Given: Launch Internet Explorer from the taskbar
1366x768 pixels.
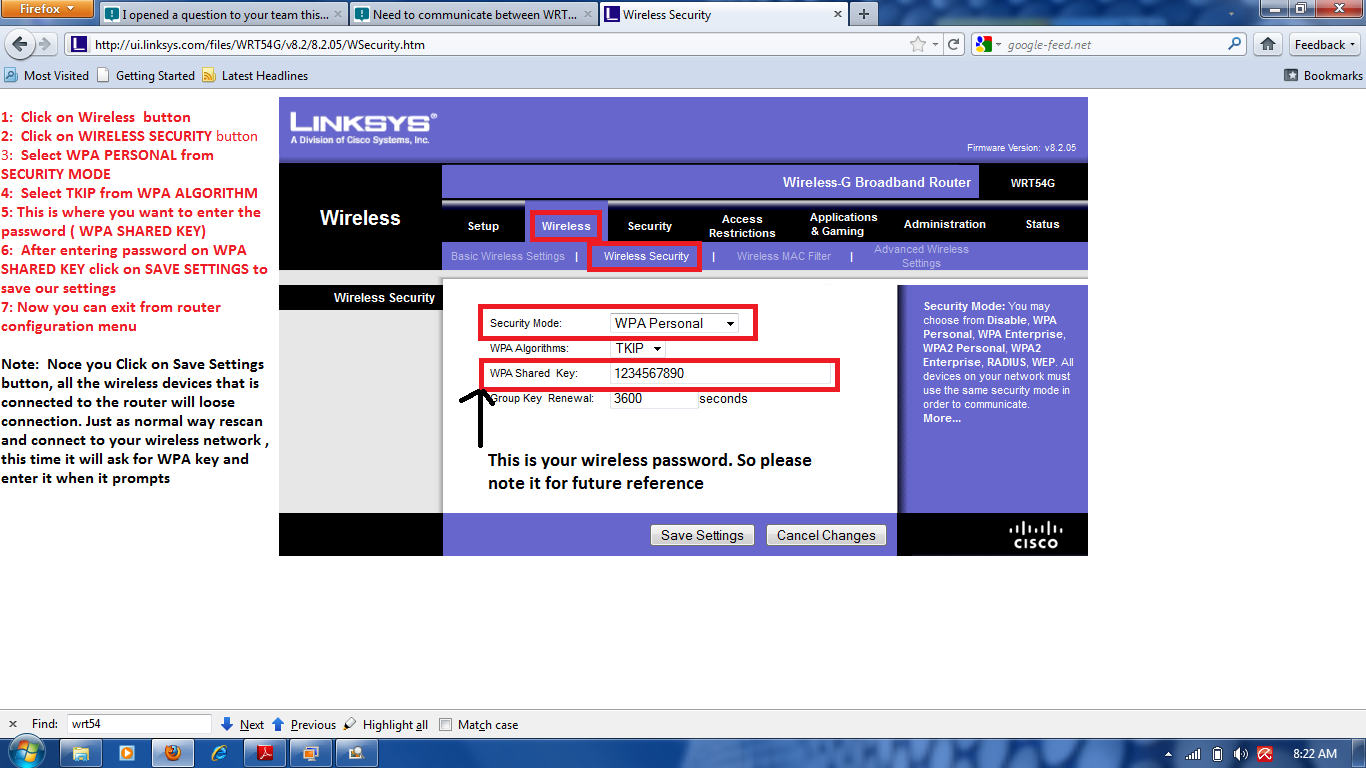Looking at the screenshot, I should tap(220, 753).
